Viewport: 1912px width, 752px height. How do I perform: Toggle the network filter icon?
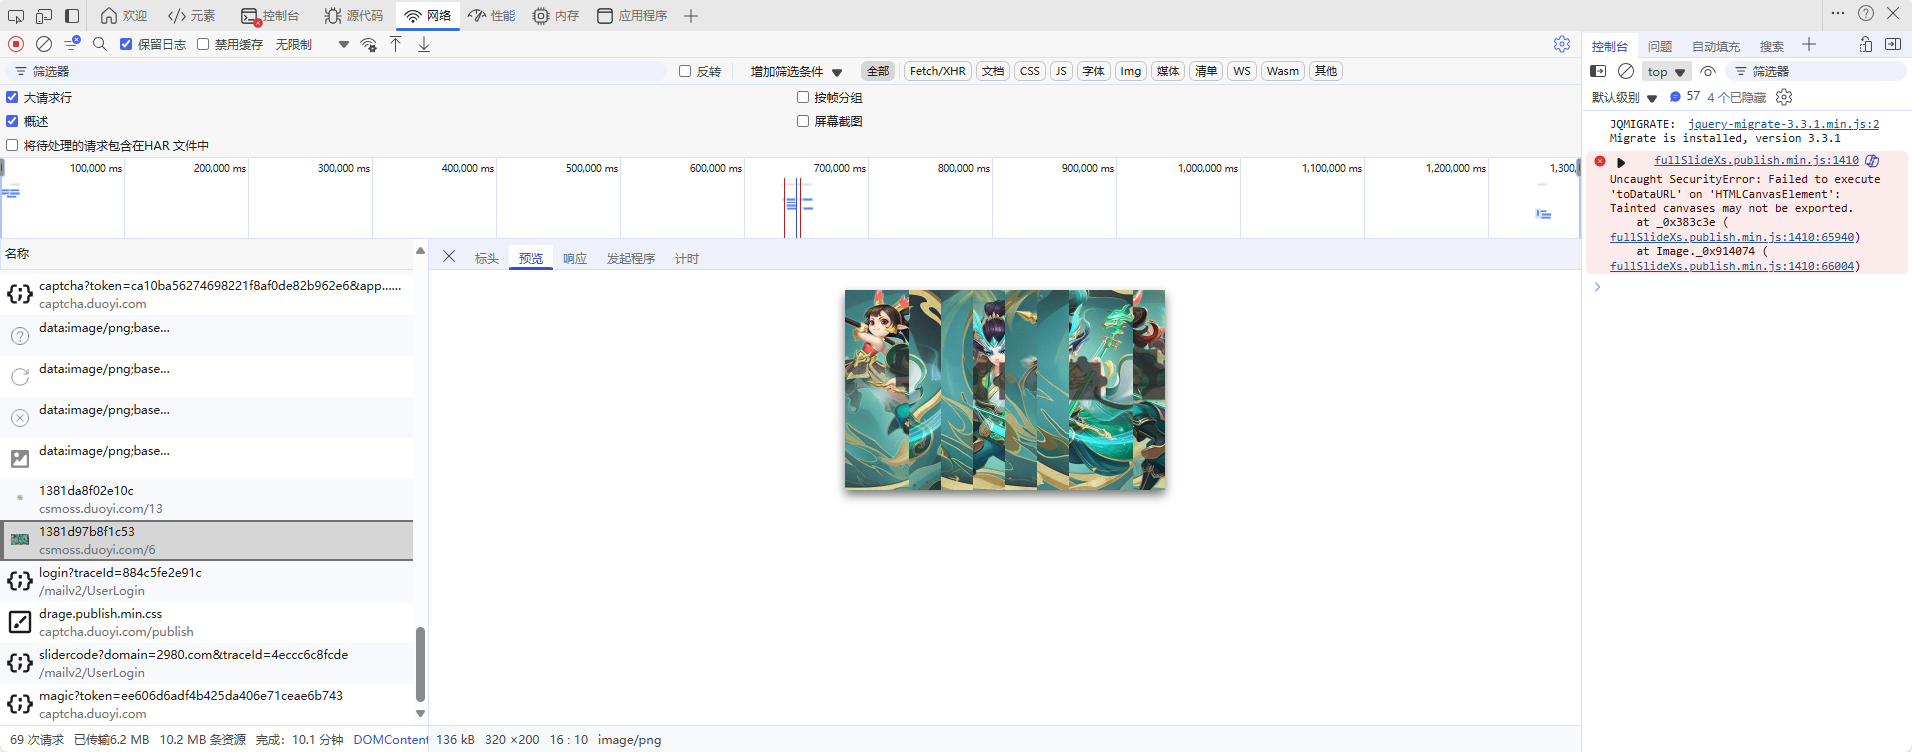point(72,44)
